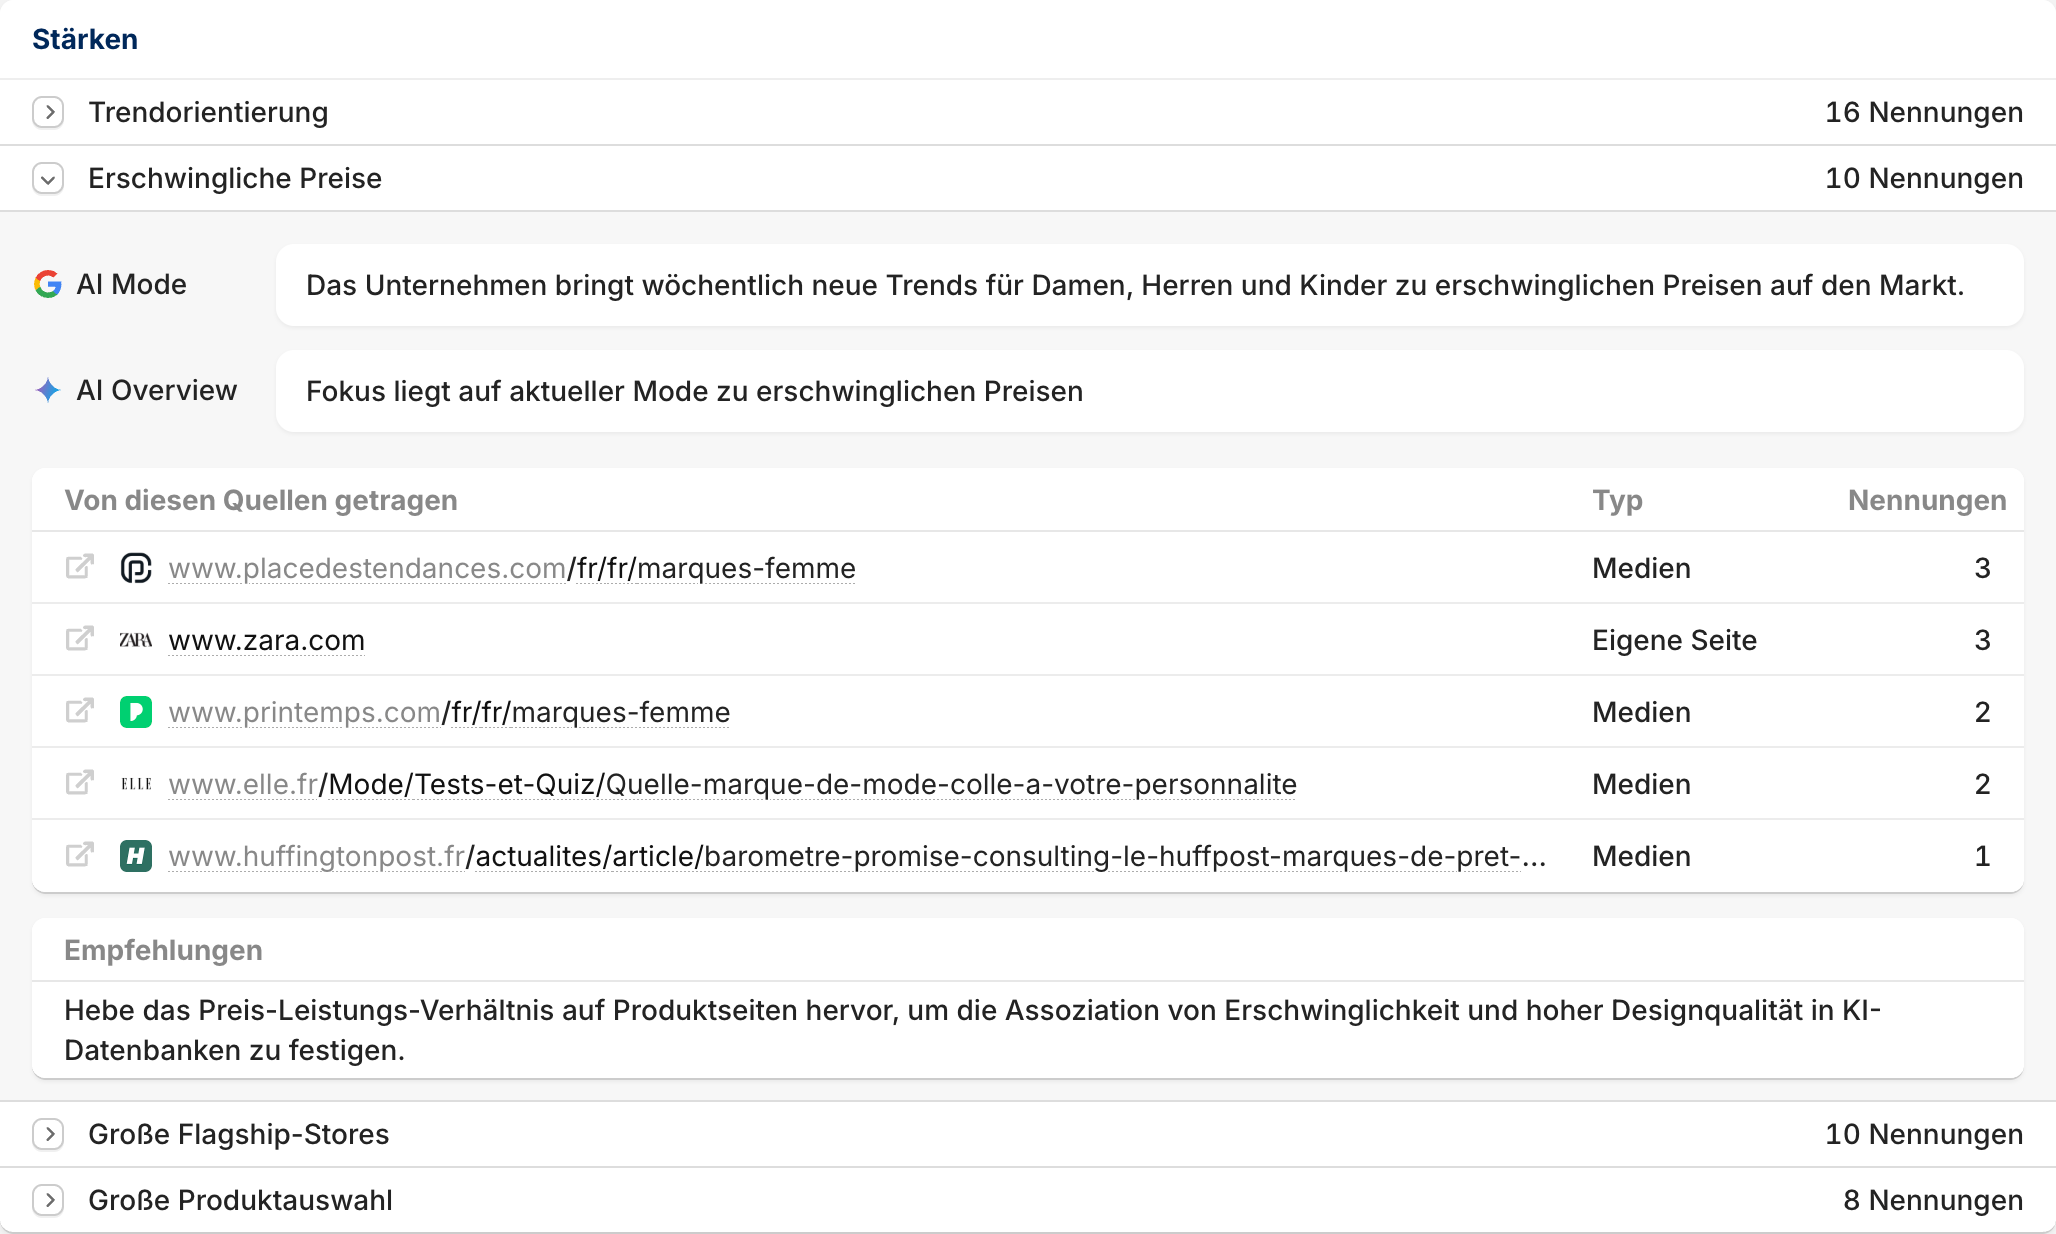Screen dimensions: 2056x1234
Task: Click the Stärken heading
Action: click(85, 39)
